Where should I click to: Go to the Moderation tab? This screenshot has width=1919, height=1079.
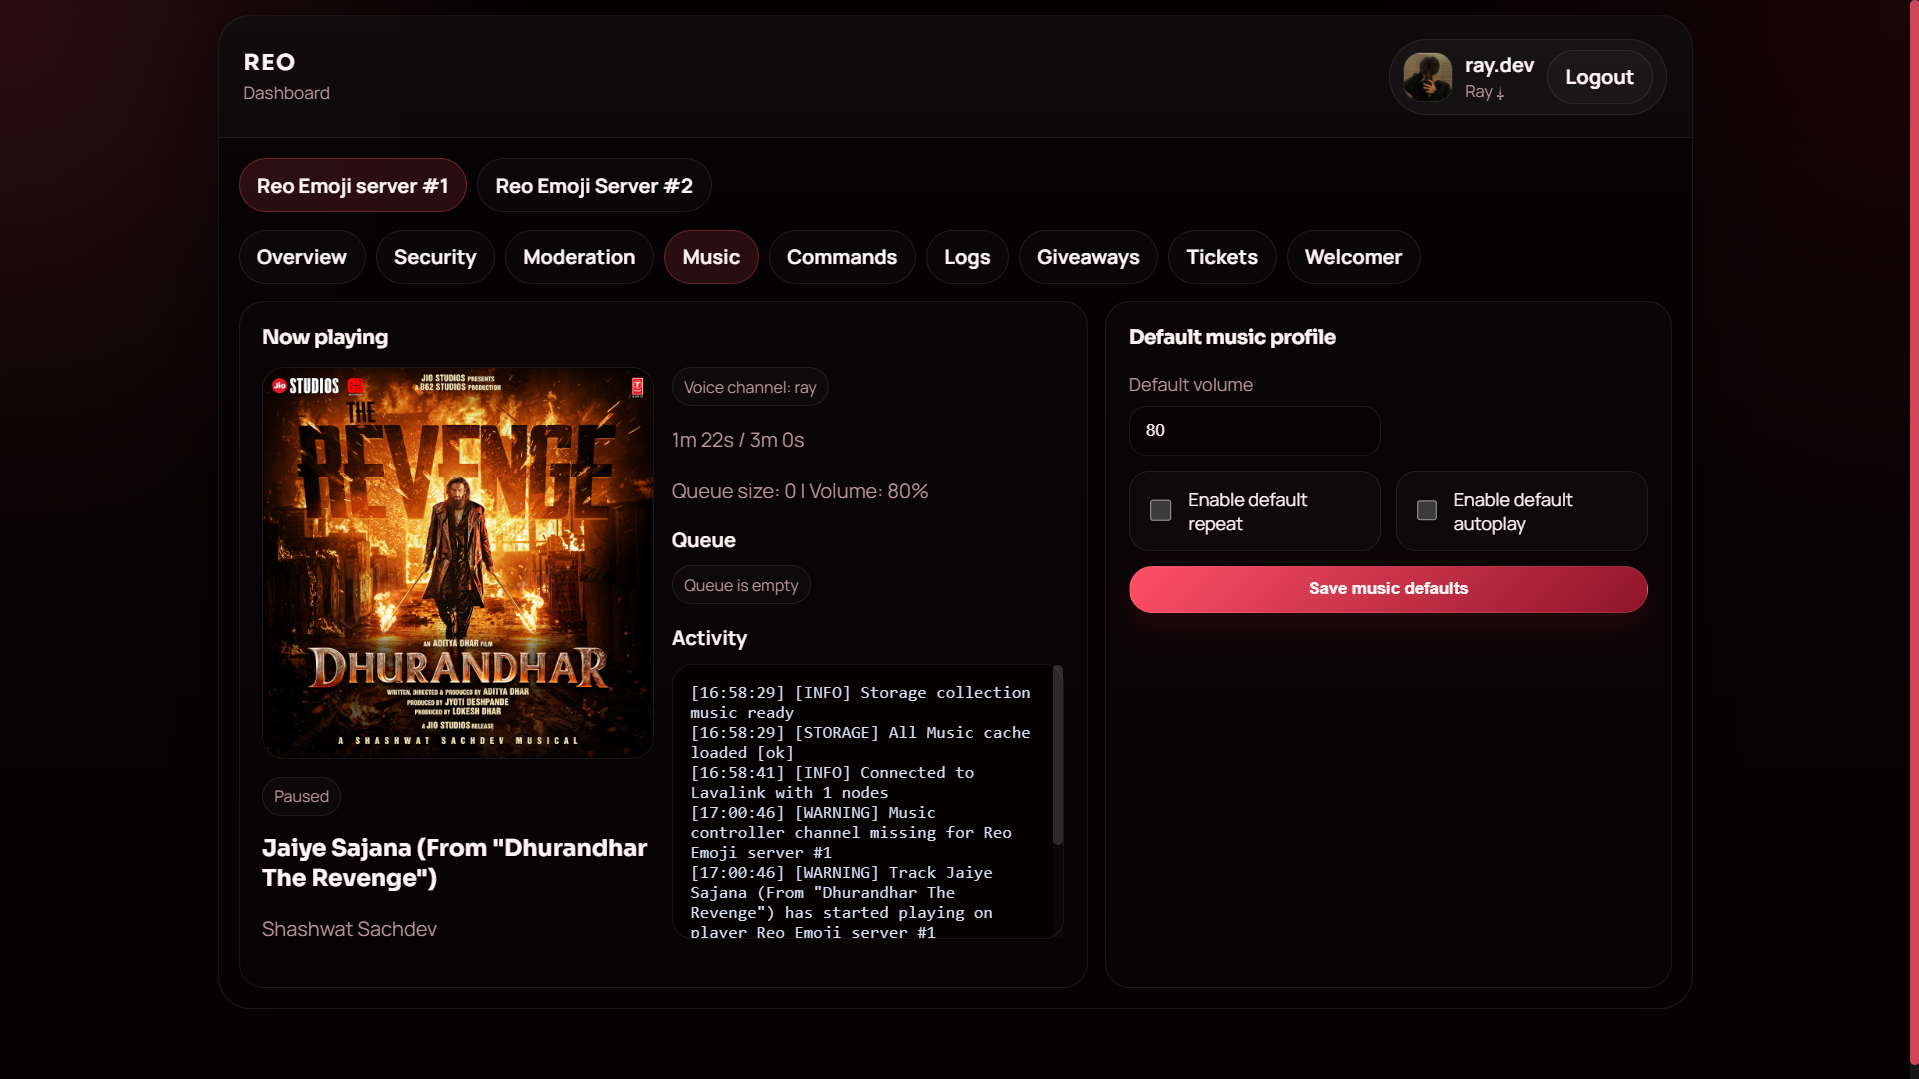[x=579, y=257]
